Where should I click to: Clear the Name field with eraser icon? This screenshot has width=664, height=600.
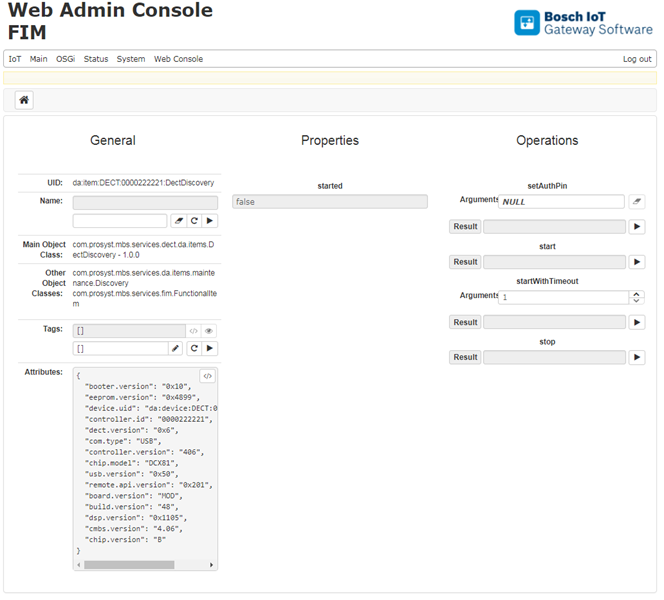(x=178, y=221)
